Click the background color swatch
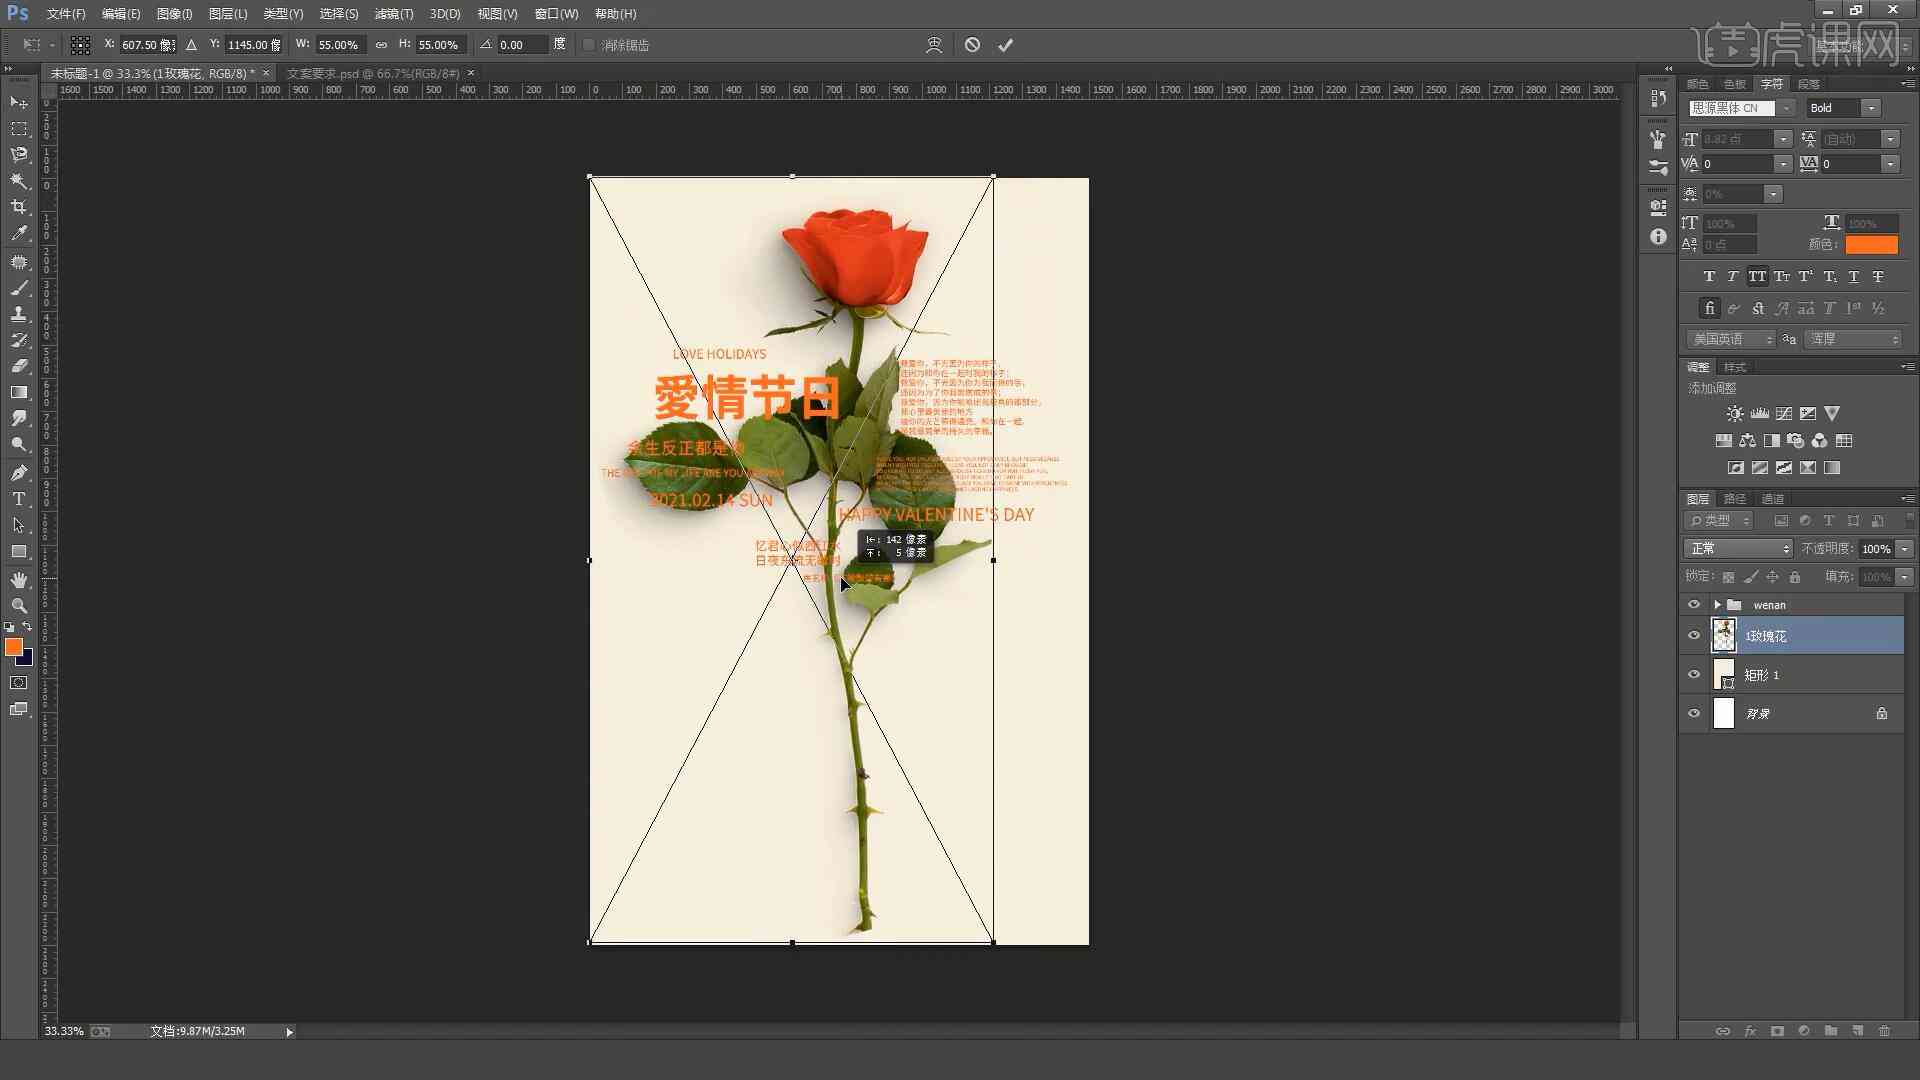Screen dimensions: 1920x1080 (27, 660)
